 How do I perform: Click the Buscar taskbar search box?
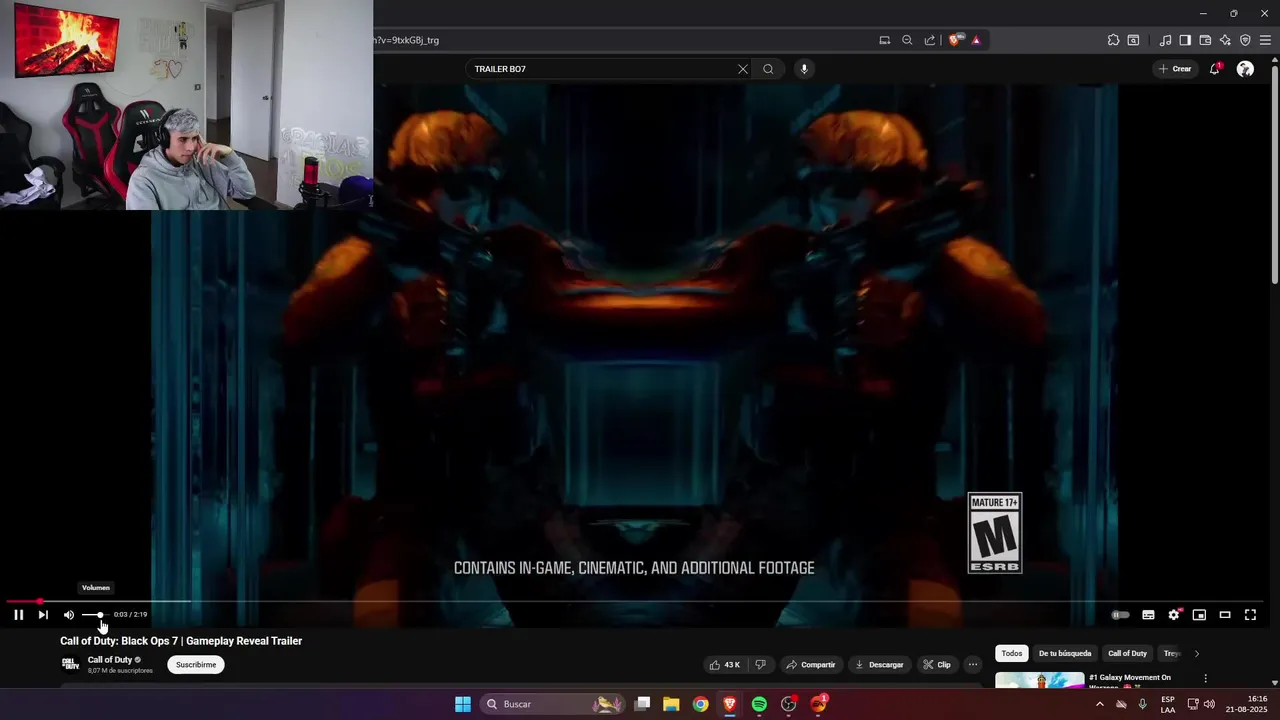(552, 704)
